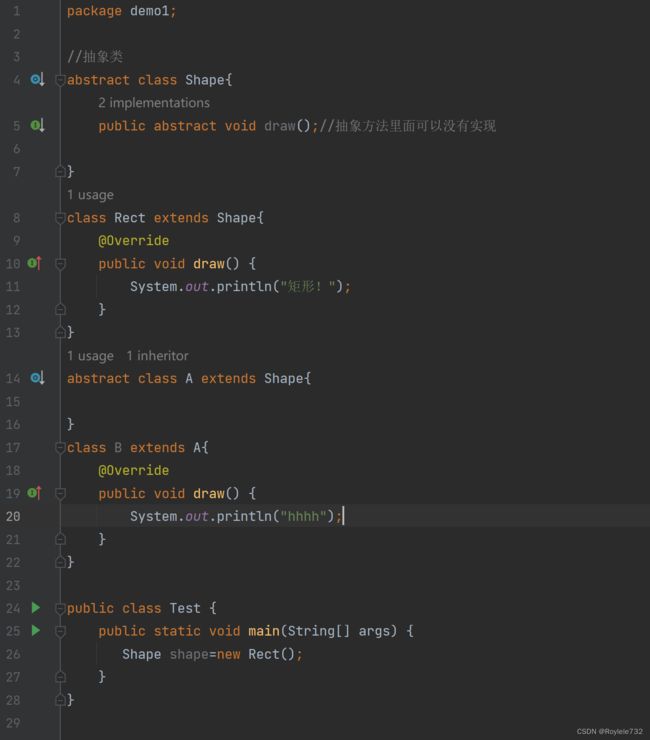Click the abstract 'draw' on line 5
Viewport: 650px width, 740px height.
[x=279, y=126]
